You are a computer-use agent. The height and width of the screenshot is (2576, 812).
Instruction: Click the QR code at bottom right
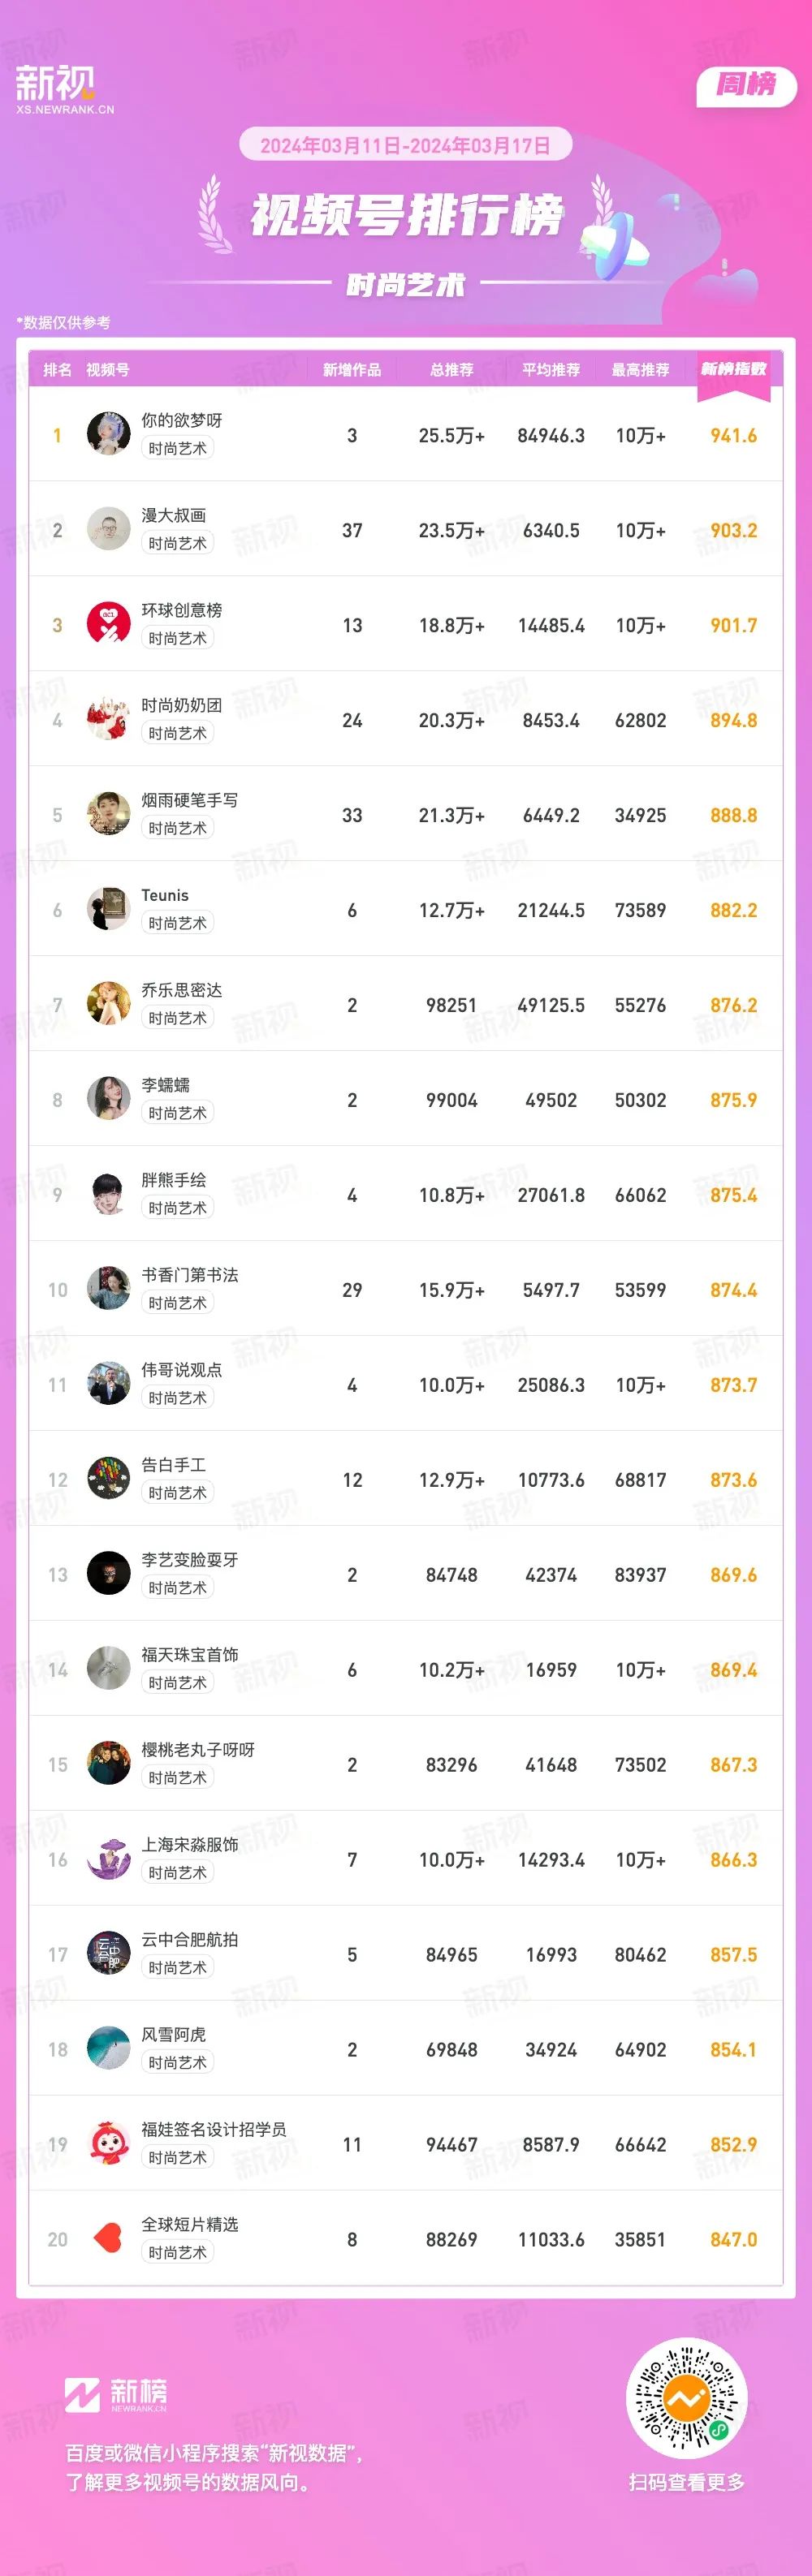(687, 2398)
